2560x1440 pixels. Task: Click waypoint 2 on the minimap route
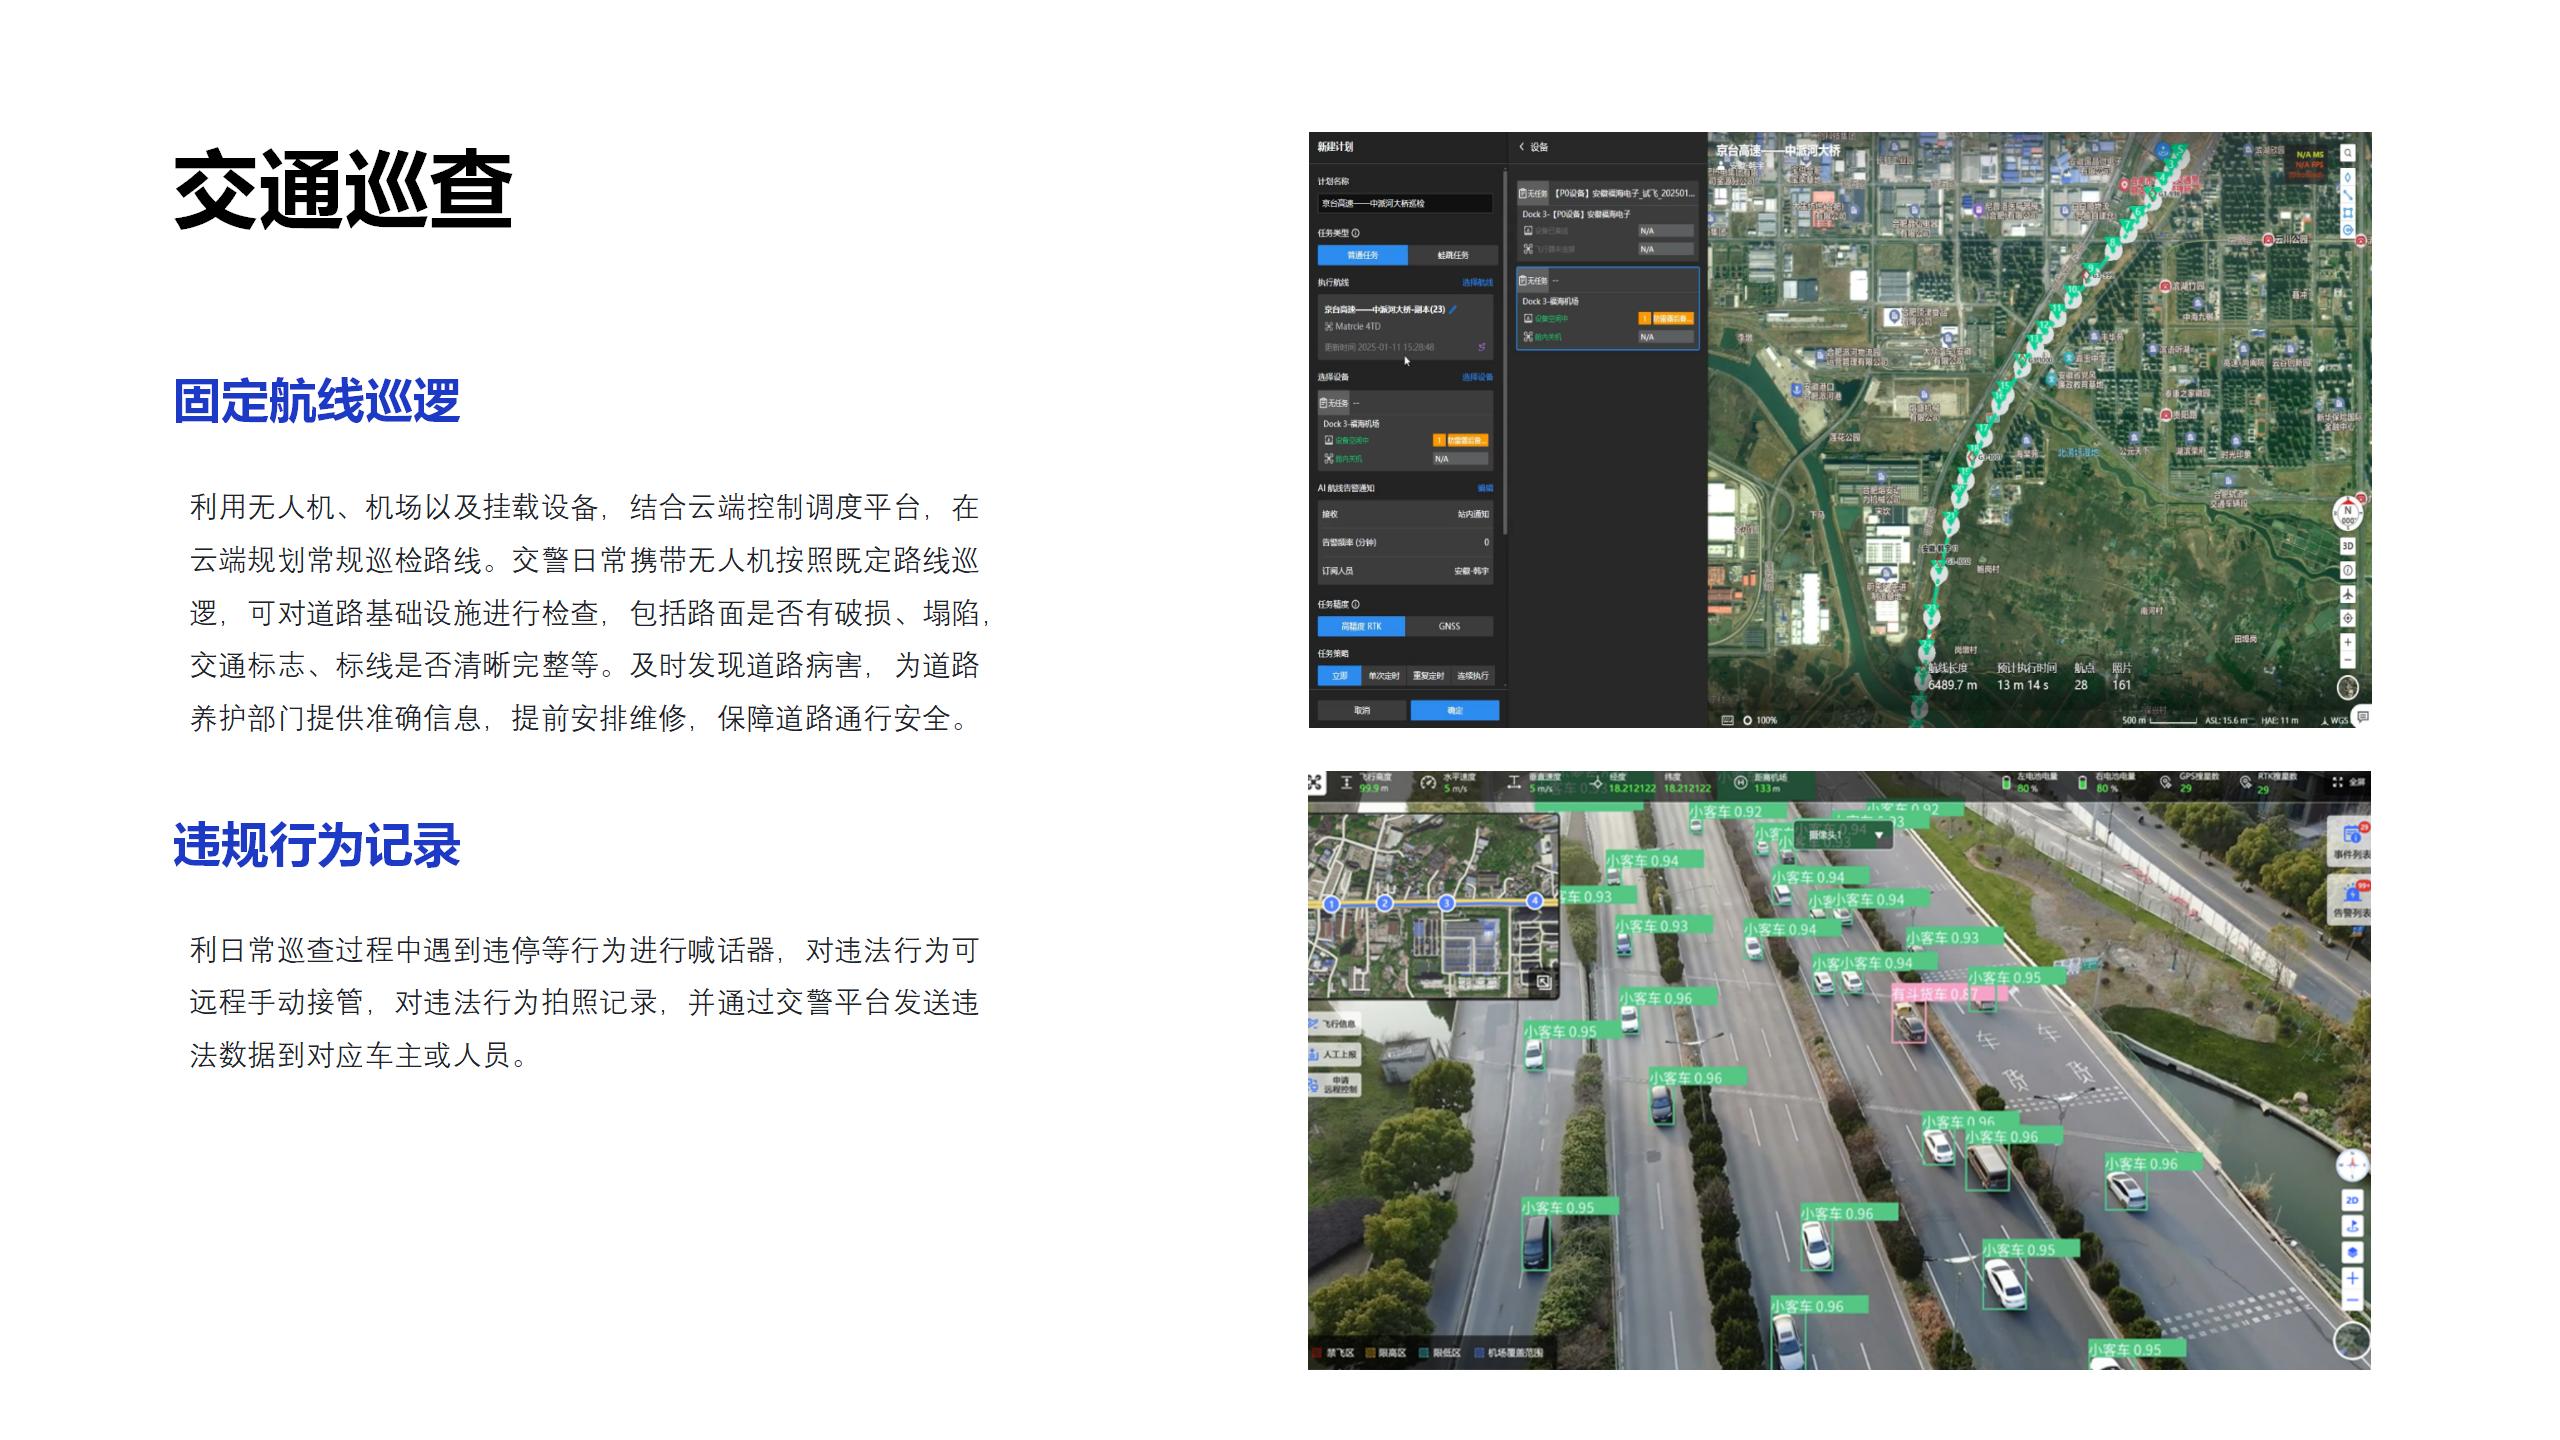1385,903
